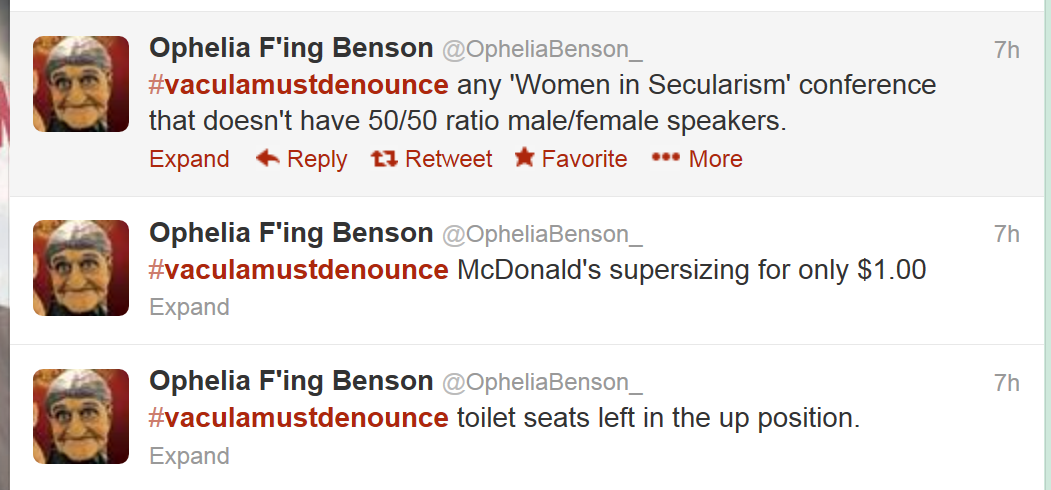Expand the McDonald's supersizing tweet

coord(189,307)
